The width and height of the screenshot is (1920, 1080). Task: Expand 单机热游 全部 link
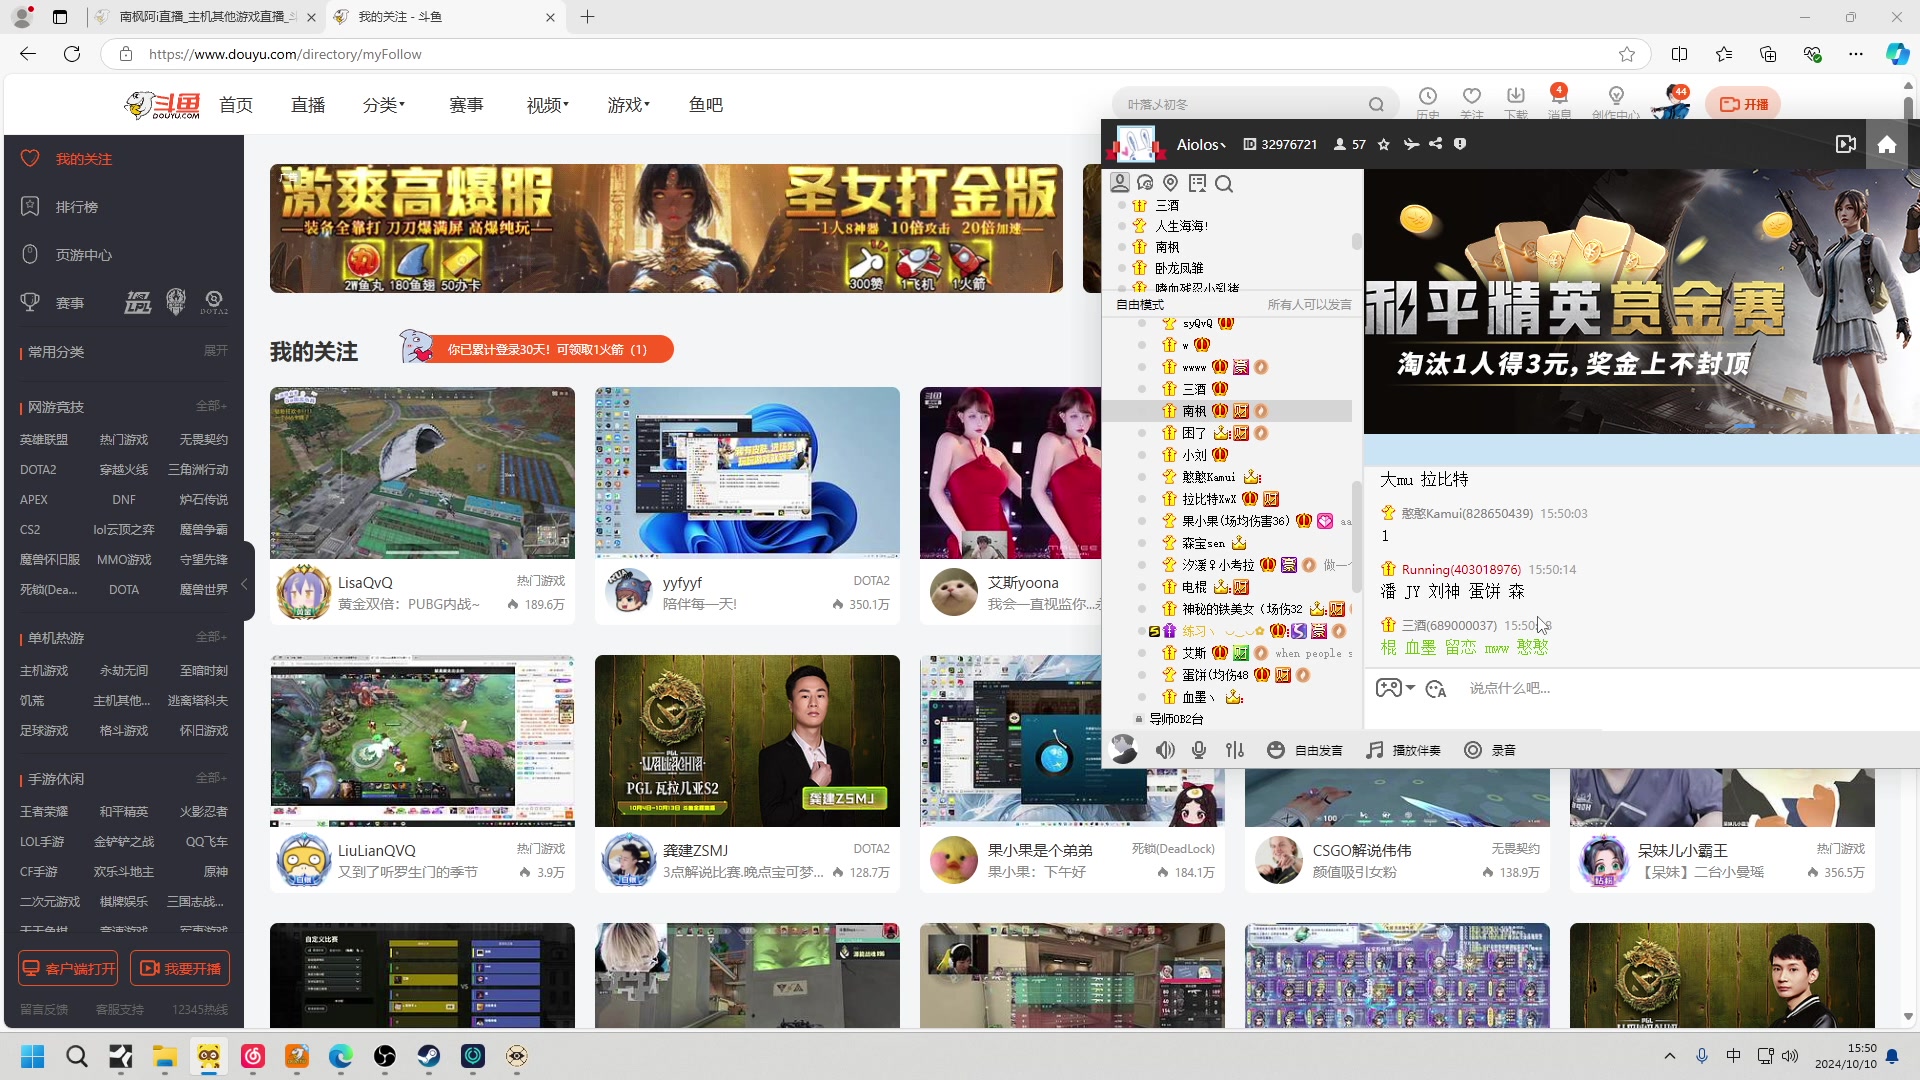[x=211, y=637]
